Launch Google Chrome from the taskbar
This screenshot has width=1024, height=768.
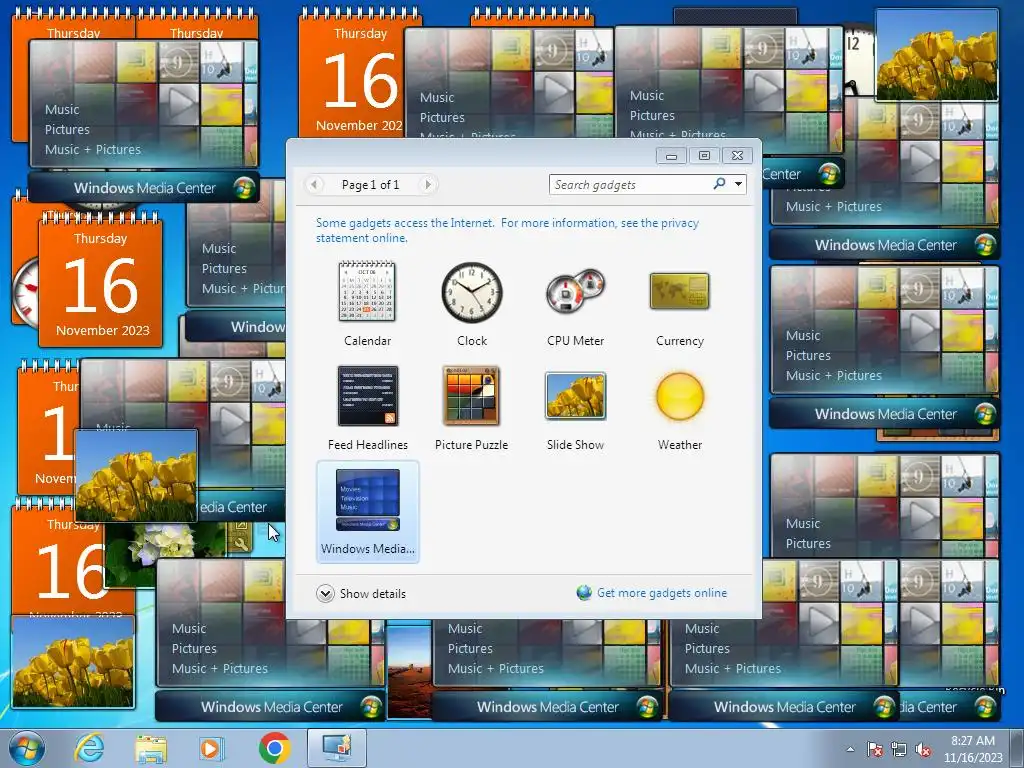pos(274,748)
